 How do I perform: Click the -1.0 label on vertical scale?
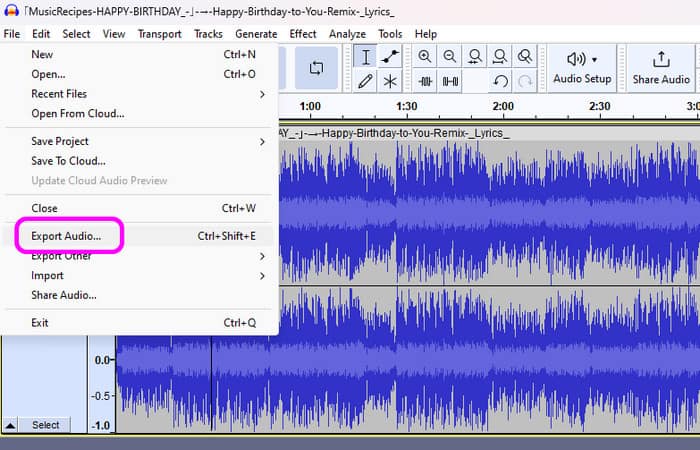101,425
